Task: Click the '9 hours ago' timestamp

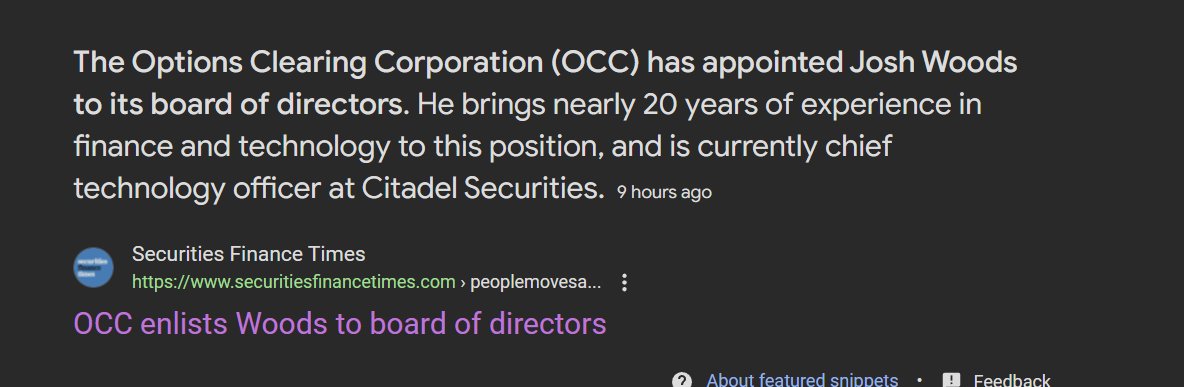Action: tap(664, 192)
